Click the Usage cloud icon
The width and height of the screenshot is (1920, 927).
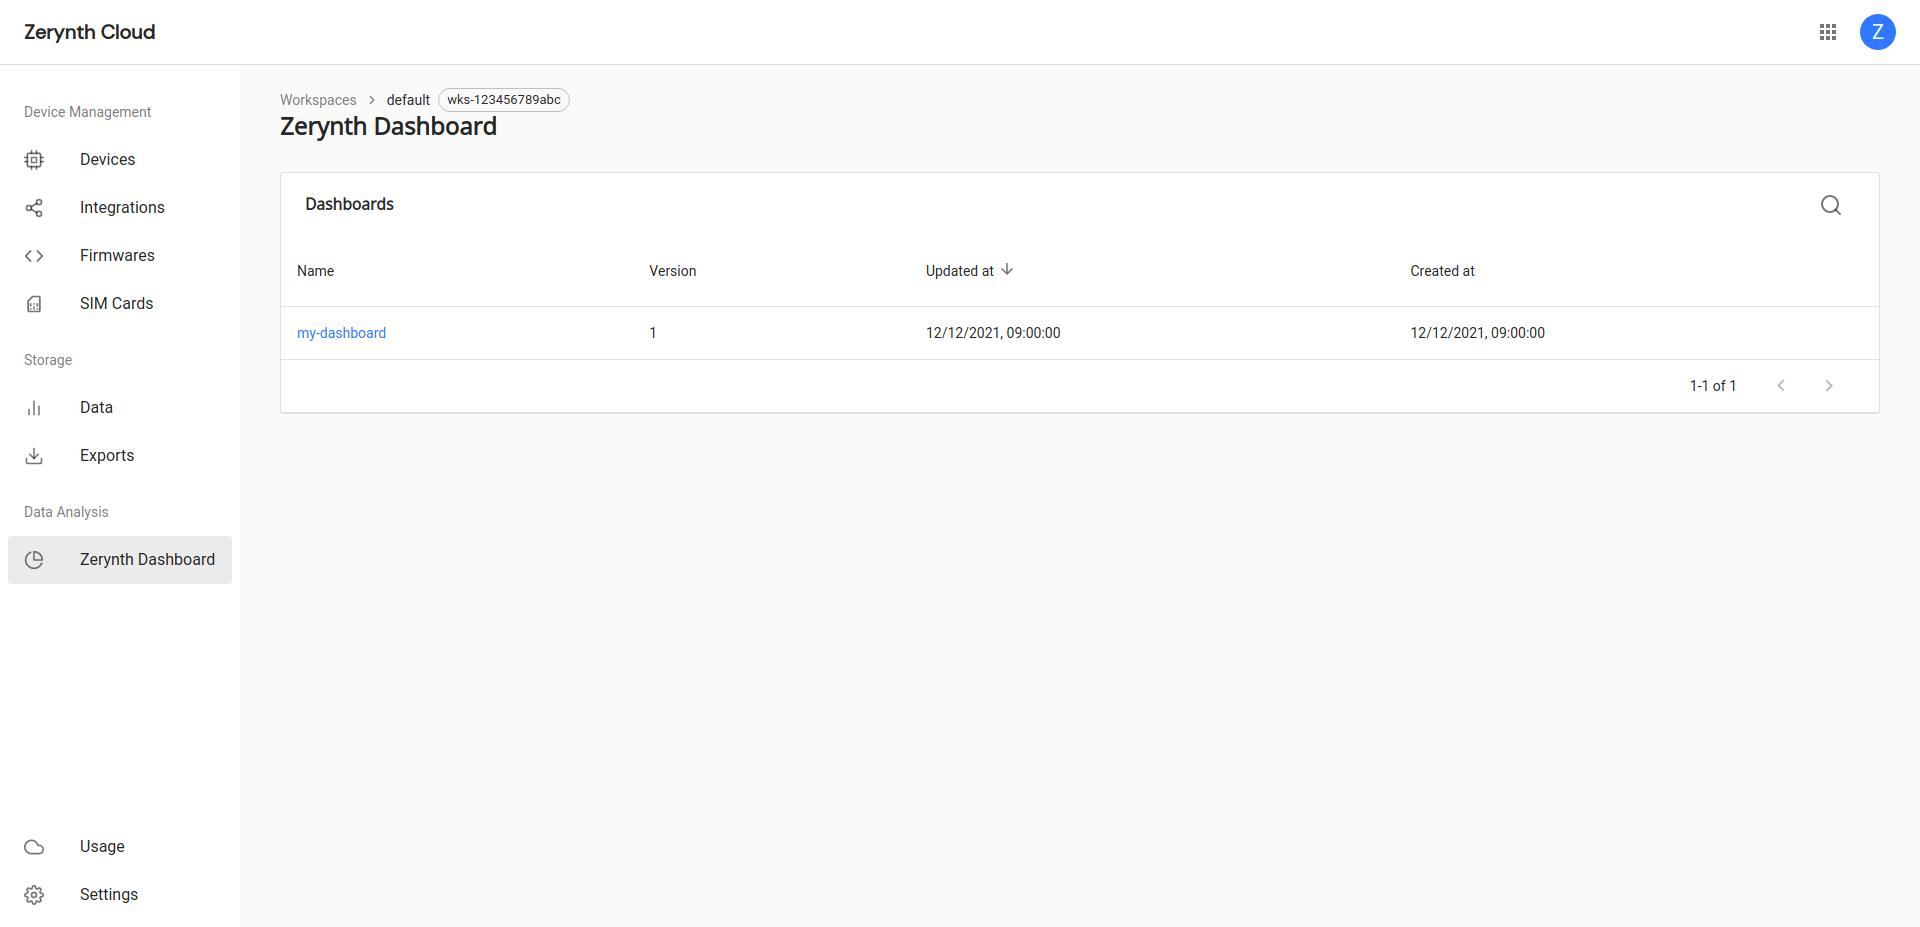click(34, 847)
